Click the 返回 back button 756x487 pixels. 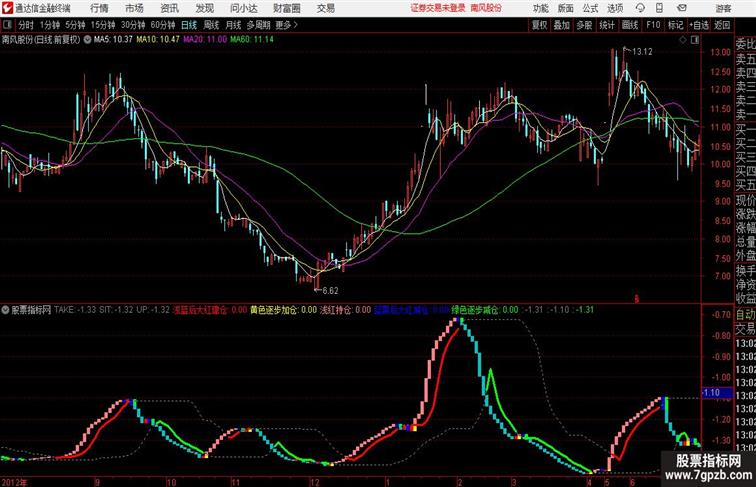tap(722, 25)
